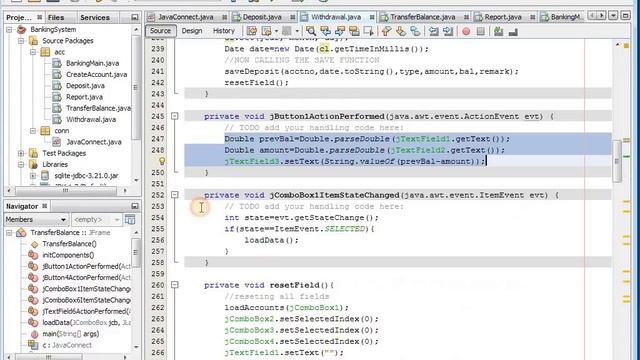Screen dimensions: 640x360
Task: Switch to the History view
Action: point(224,31)
